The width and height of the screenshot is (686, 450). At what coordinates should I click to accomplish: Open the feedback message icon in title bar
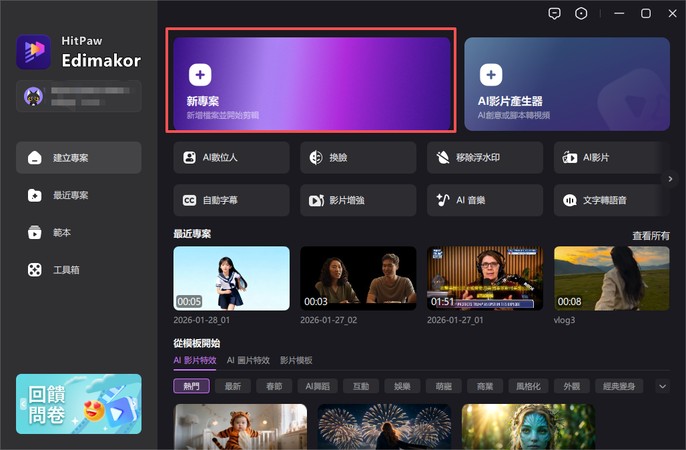pyautogui.click(x=554, y=14)
